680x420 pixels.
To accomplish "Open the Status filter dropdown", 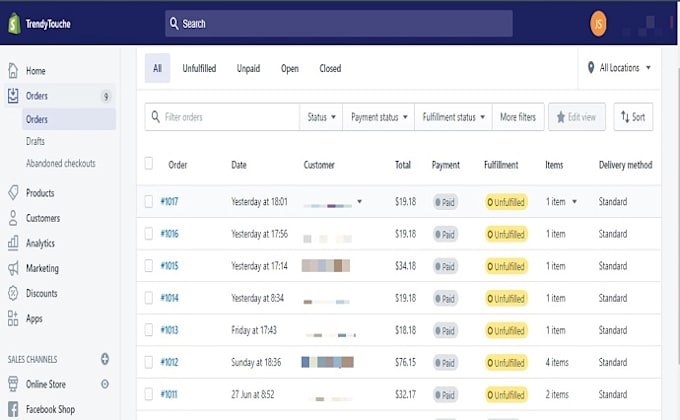I will coord(321,117).
